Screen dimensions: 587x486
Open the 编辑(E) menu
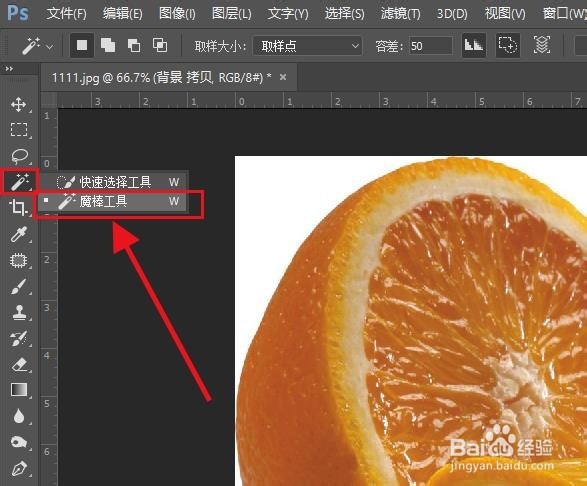122,14
